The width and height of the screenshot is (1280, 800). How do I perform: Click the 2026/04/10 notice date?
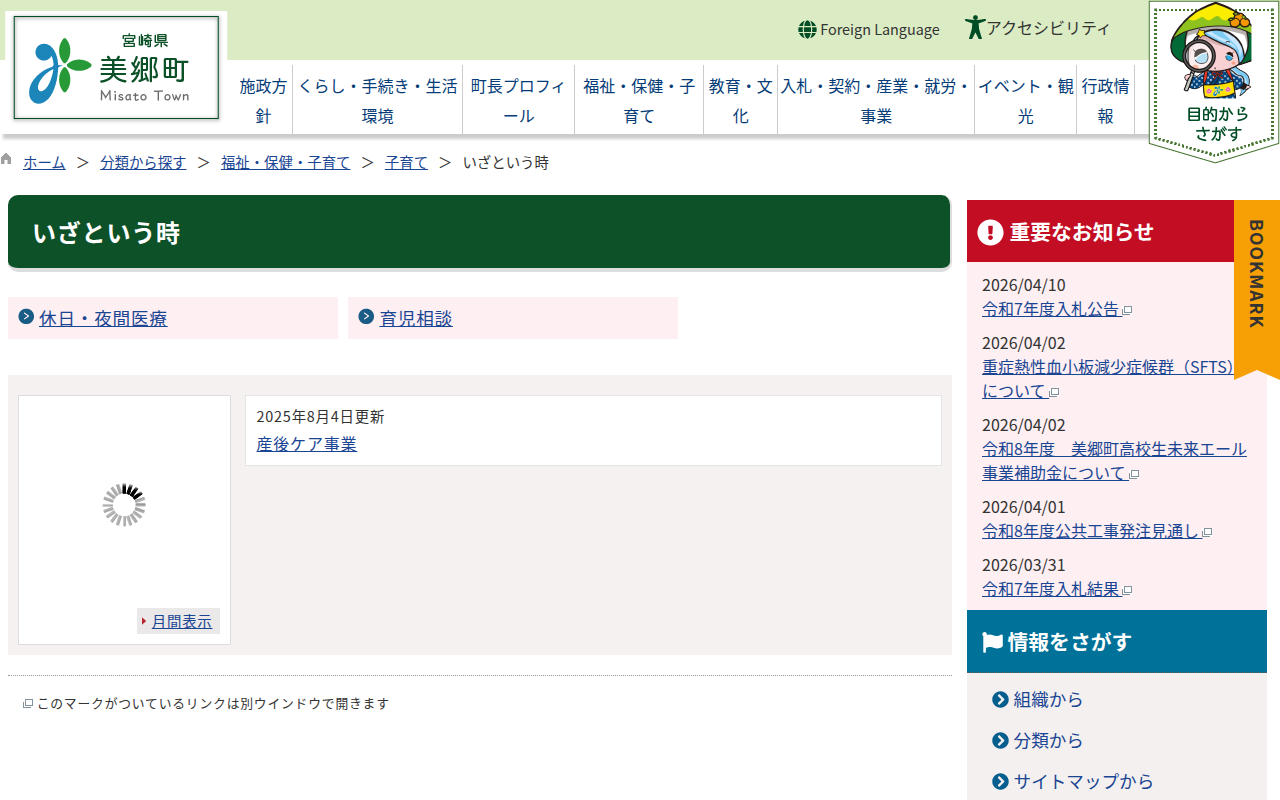pos(1024,285)
